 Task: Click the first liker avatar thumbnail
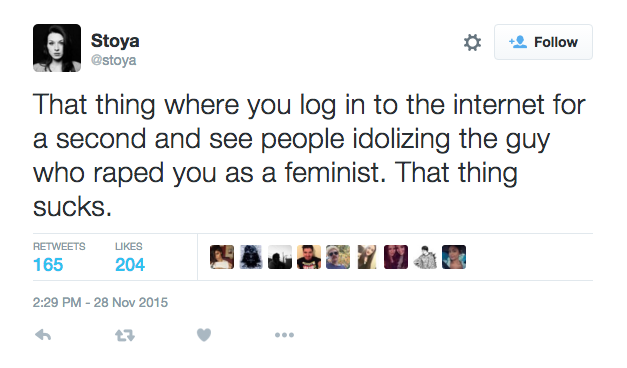click(222, 257)
